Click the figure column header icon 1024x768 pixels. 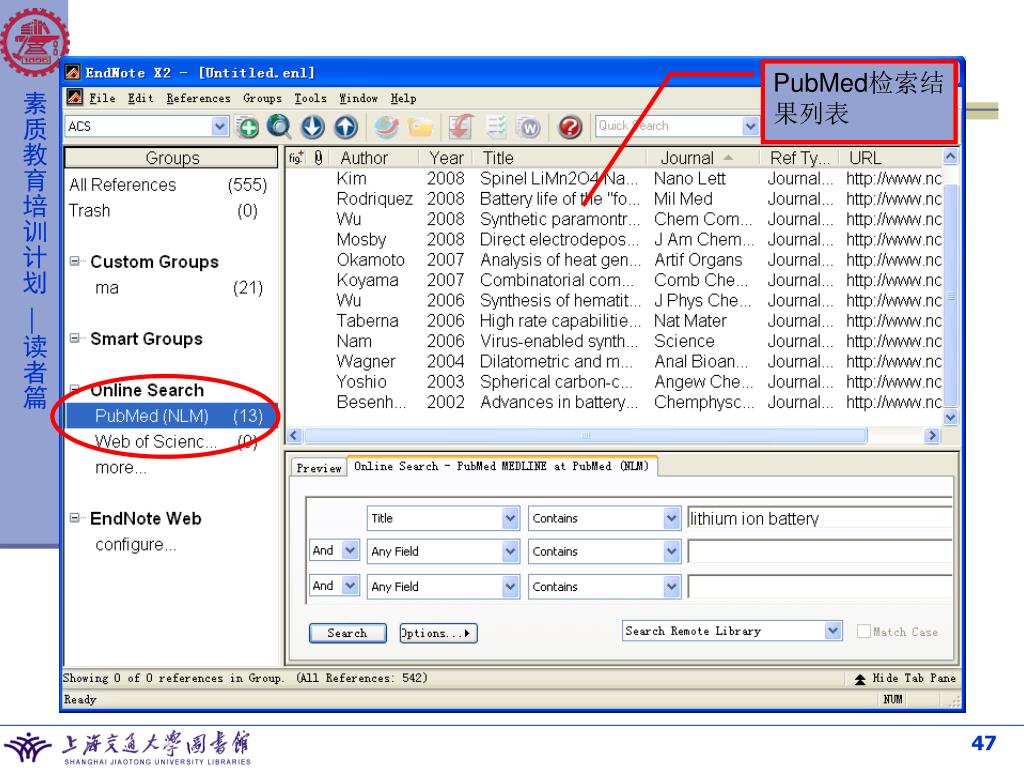point(296,157)
